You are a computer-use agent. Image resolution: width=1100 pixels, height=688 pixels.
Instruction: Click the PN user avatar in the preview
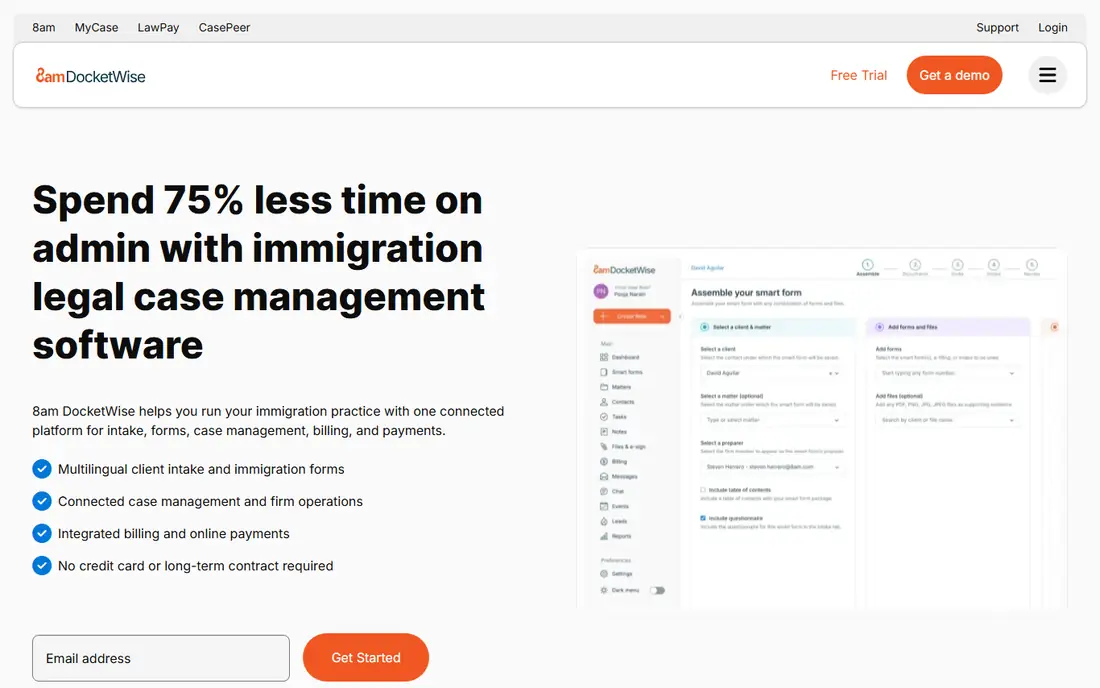tap(601, 291)
